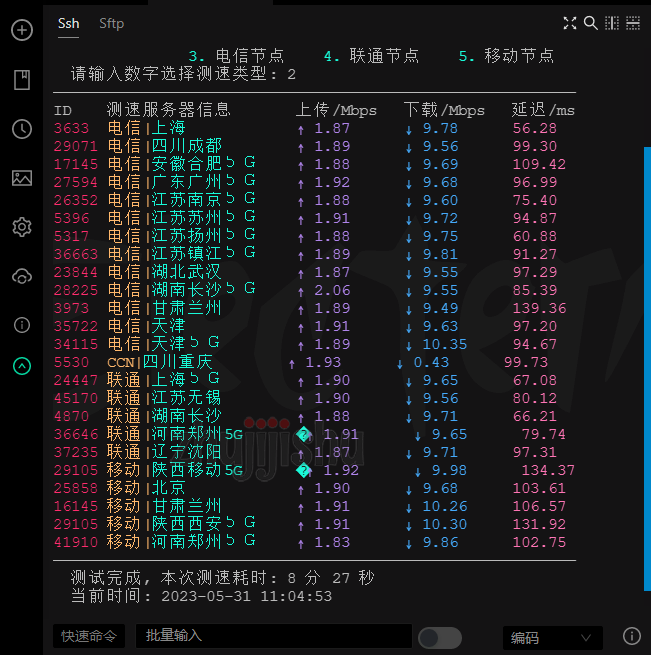This screenshot has height=655, width=651.
Task: Click the sidebar info circle icon
Action: [22, 325]
